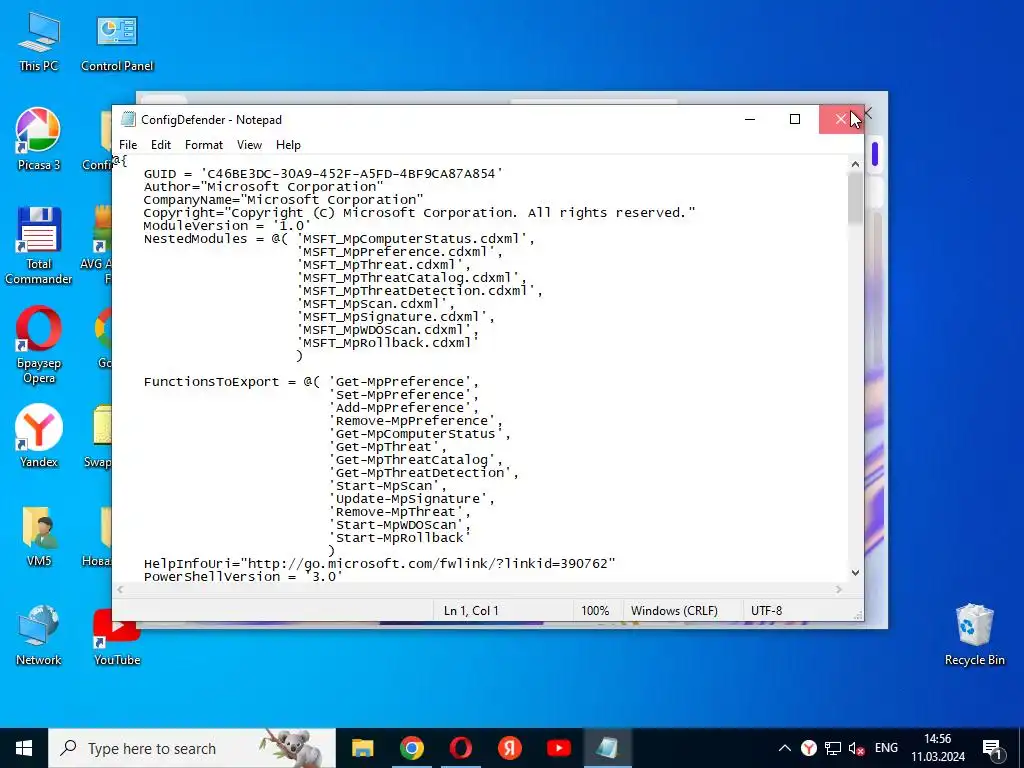Click the vertical scrollbar down arrow in Notepad
This screenshot has height=768, width=1024.
pos(855,573)
